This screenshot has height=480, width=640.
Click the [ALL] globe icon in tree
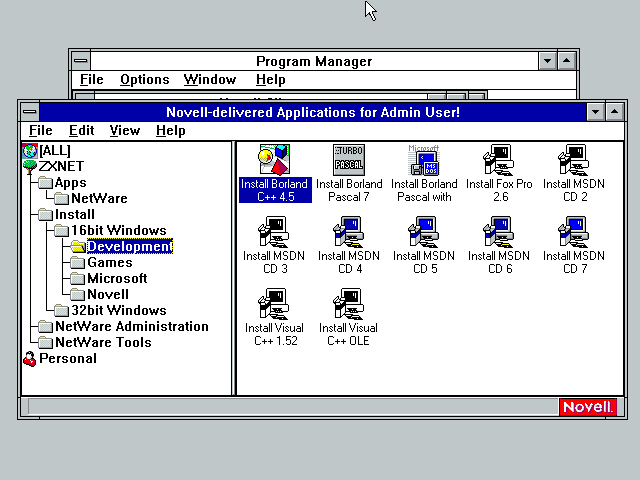click(30, 151)
